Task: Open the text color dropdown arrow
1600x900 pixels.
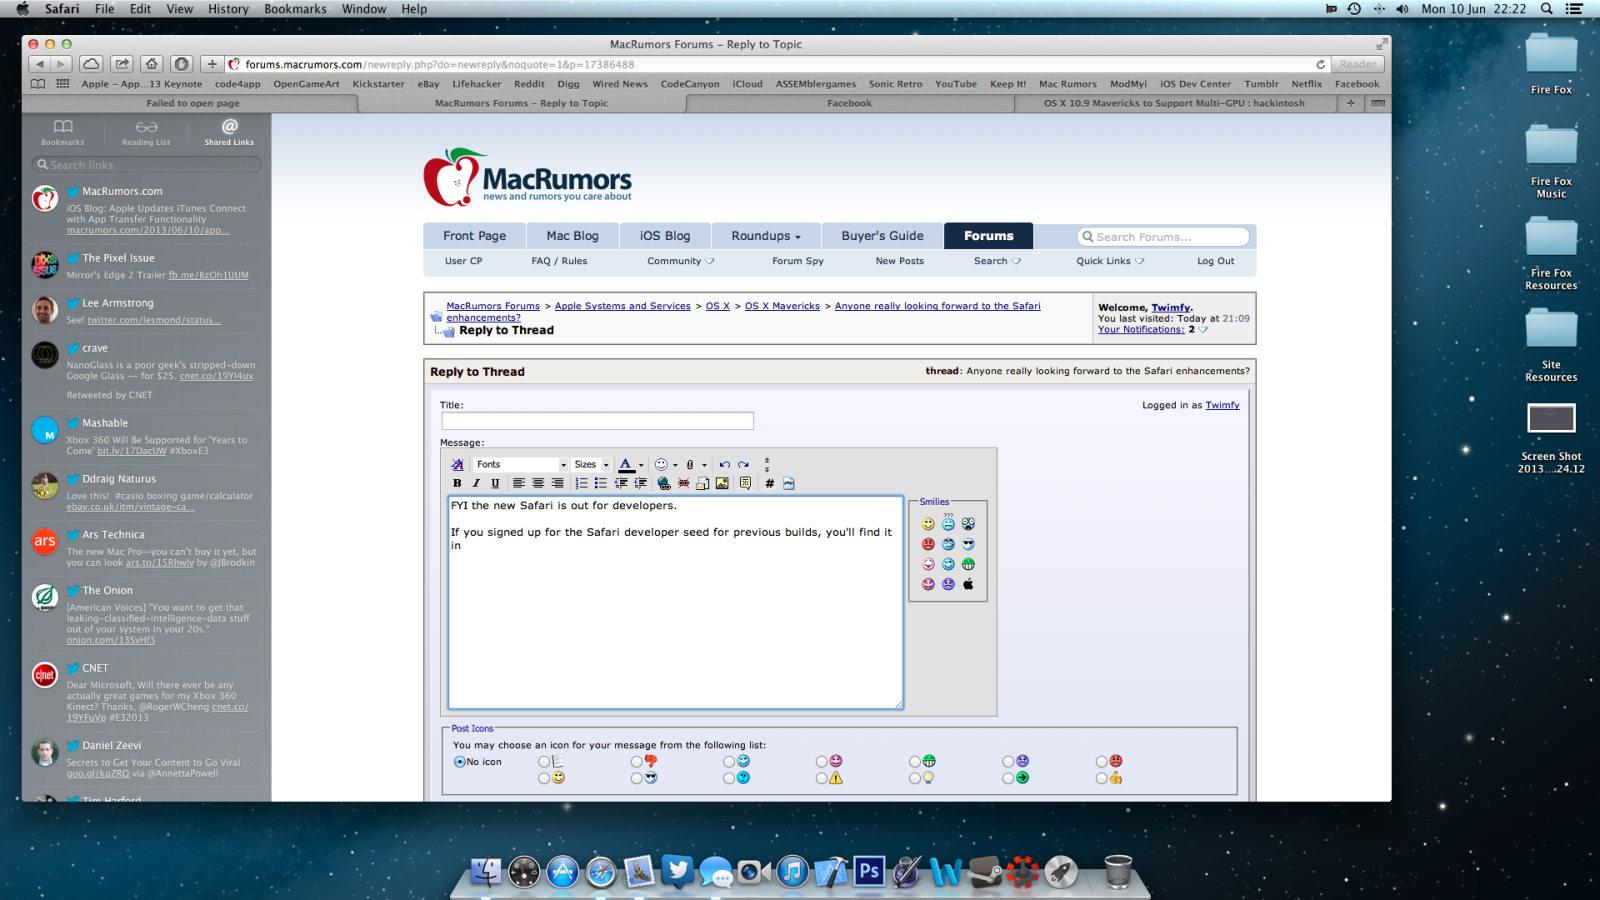Action: click(641, 465)
